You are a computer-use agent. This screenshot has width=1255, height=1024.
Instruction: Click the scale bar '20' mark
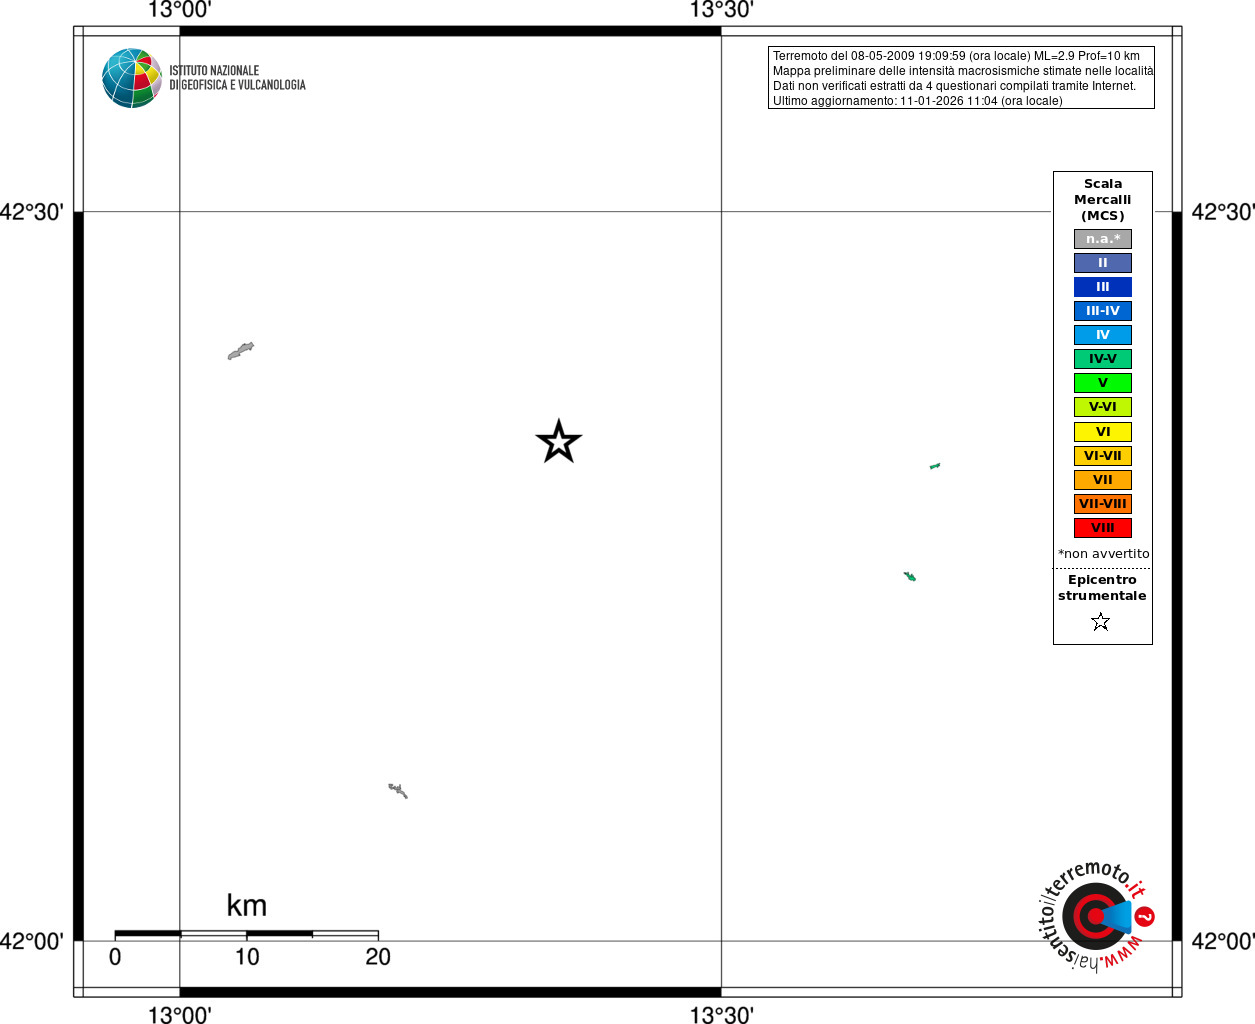pos(378,957)
